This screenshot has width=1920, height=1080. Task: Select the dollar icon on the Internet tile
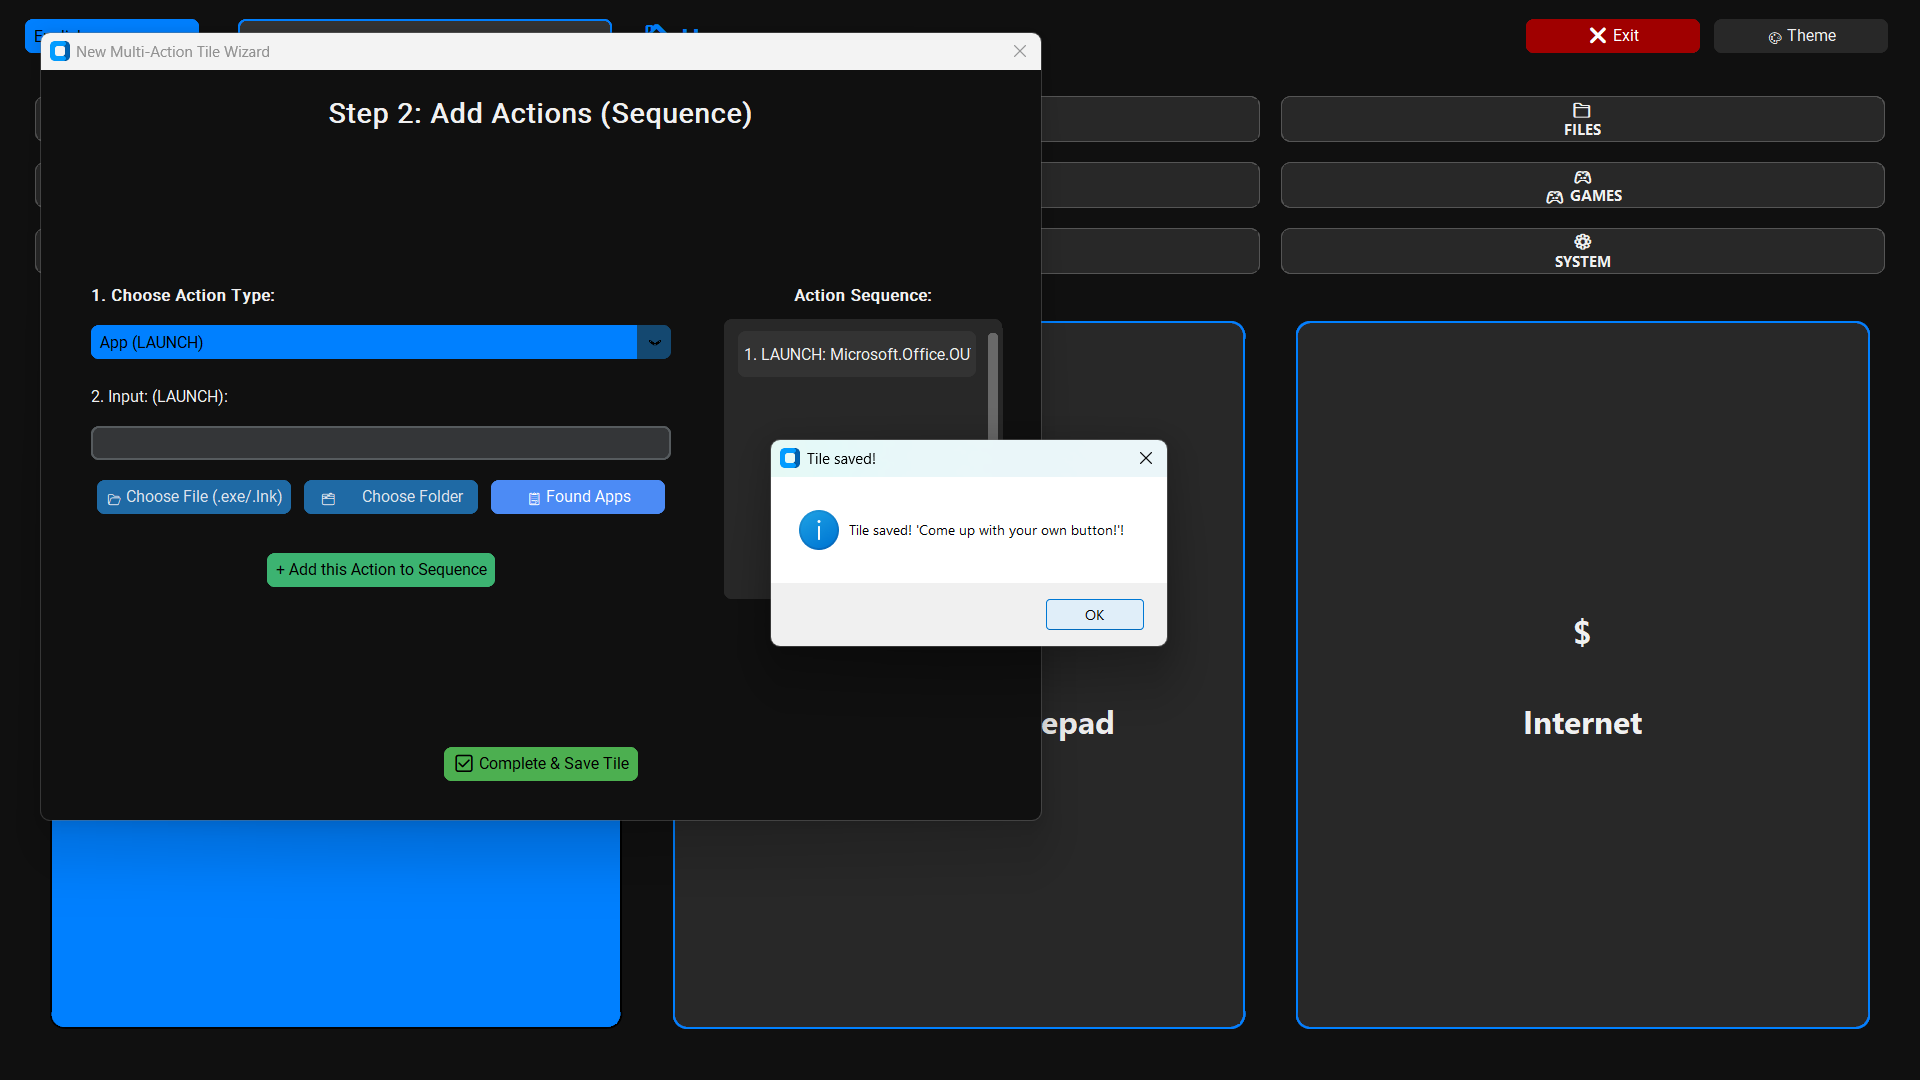coord(1582,632)
